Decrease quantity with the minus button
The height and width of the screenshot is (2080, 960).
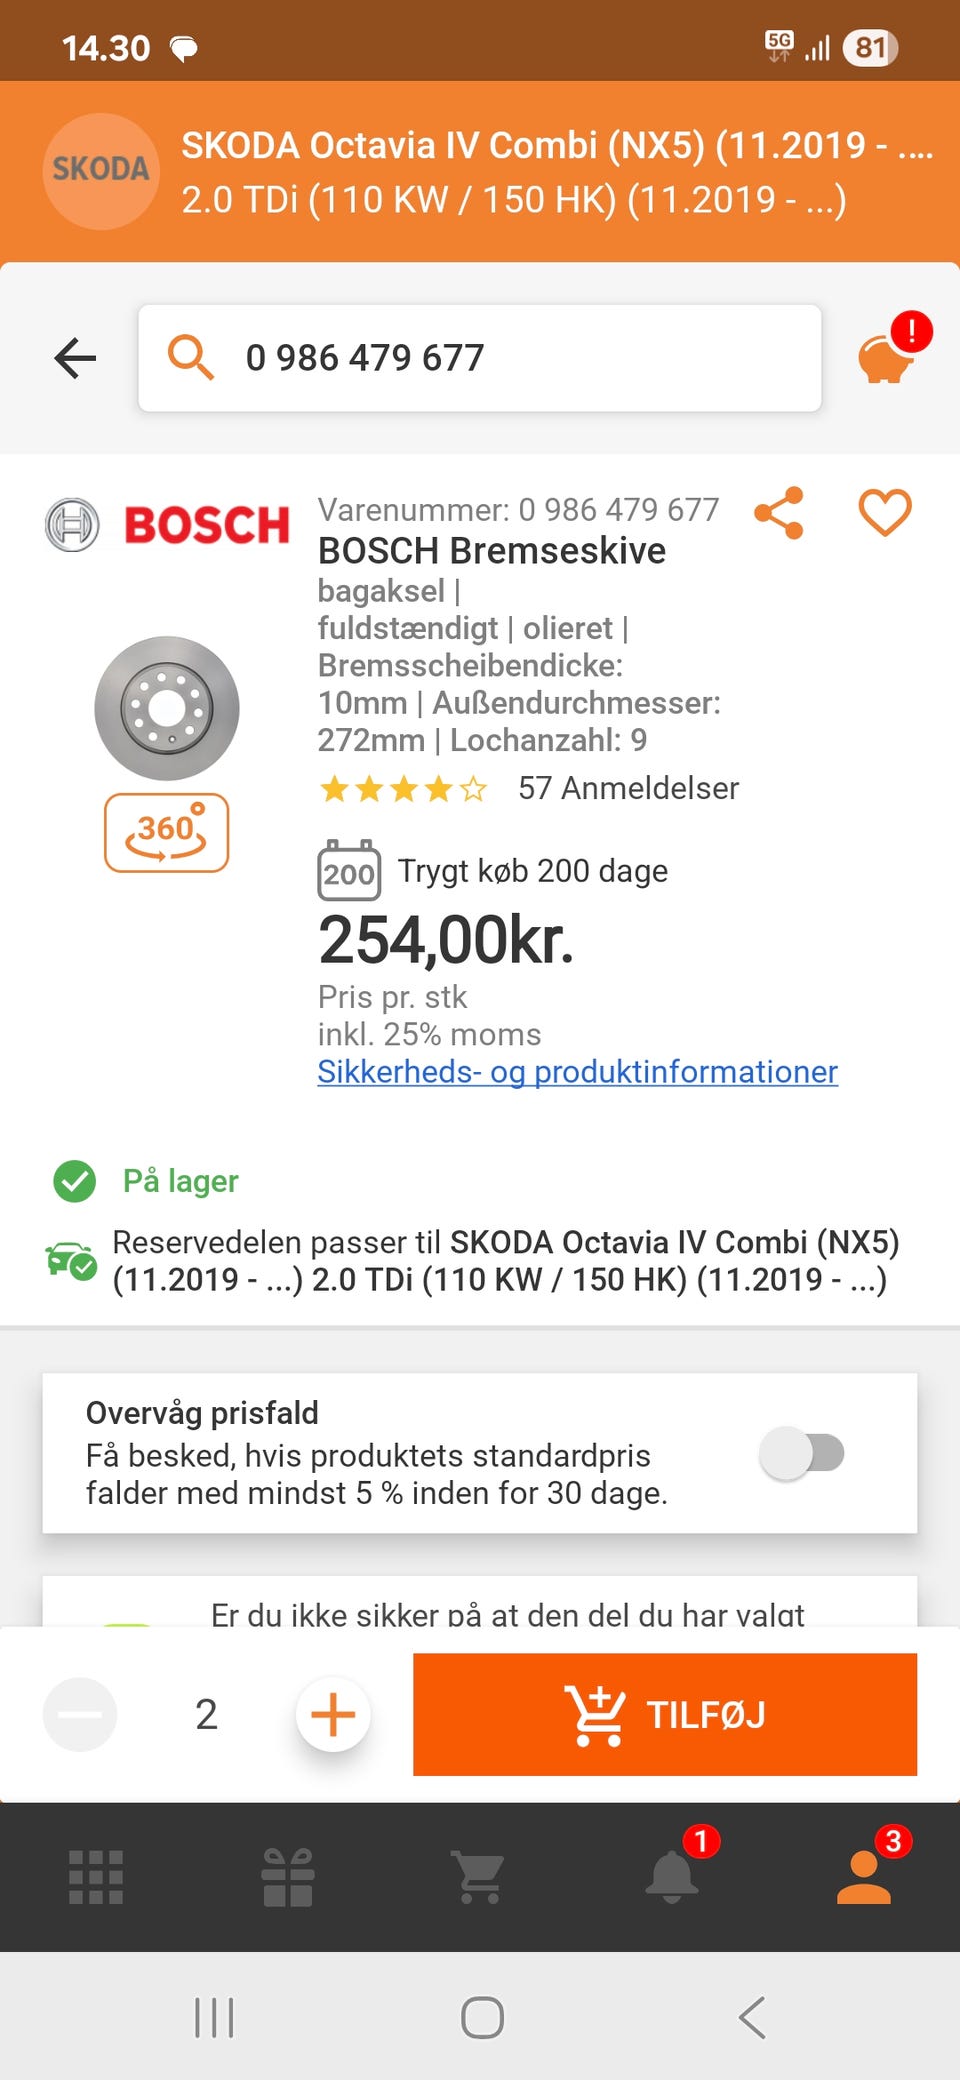(80, 1714)
